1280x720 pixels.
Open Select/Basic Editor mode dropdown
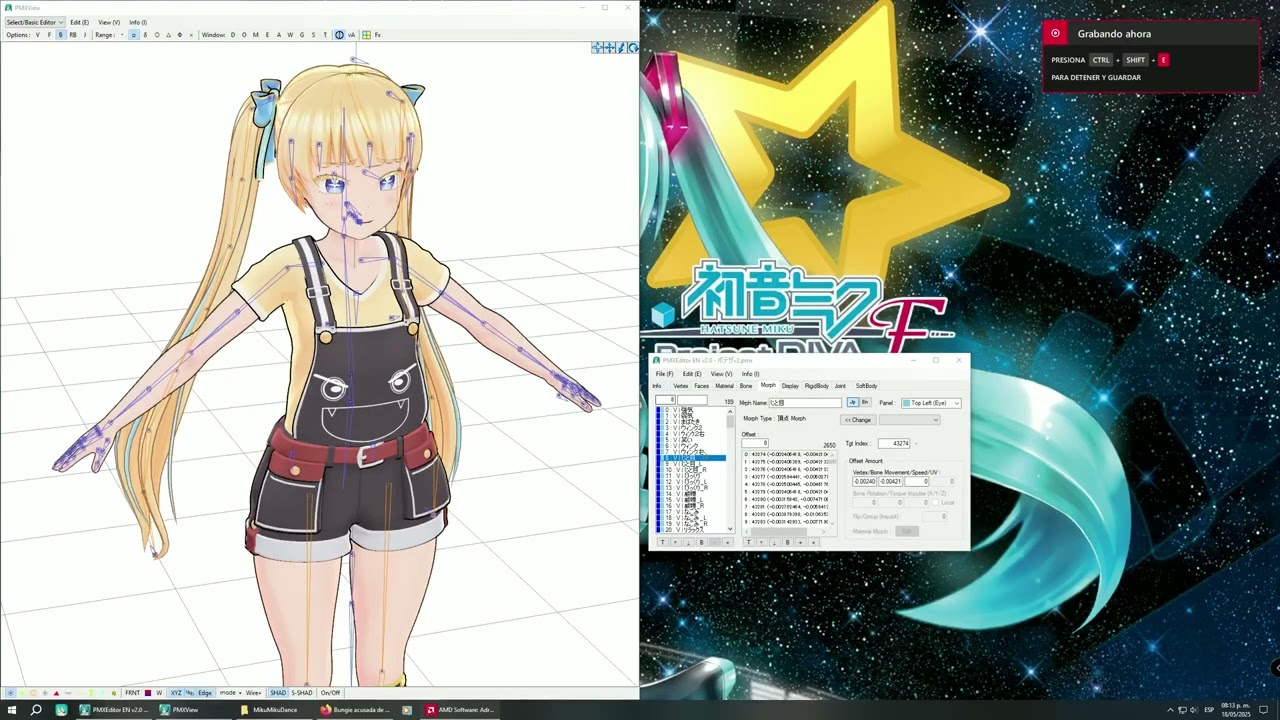coord(34,22)
